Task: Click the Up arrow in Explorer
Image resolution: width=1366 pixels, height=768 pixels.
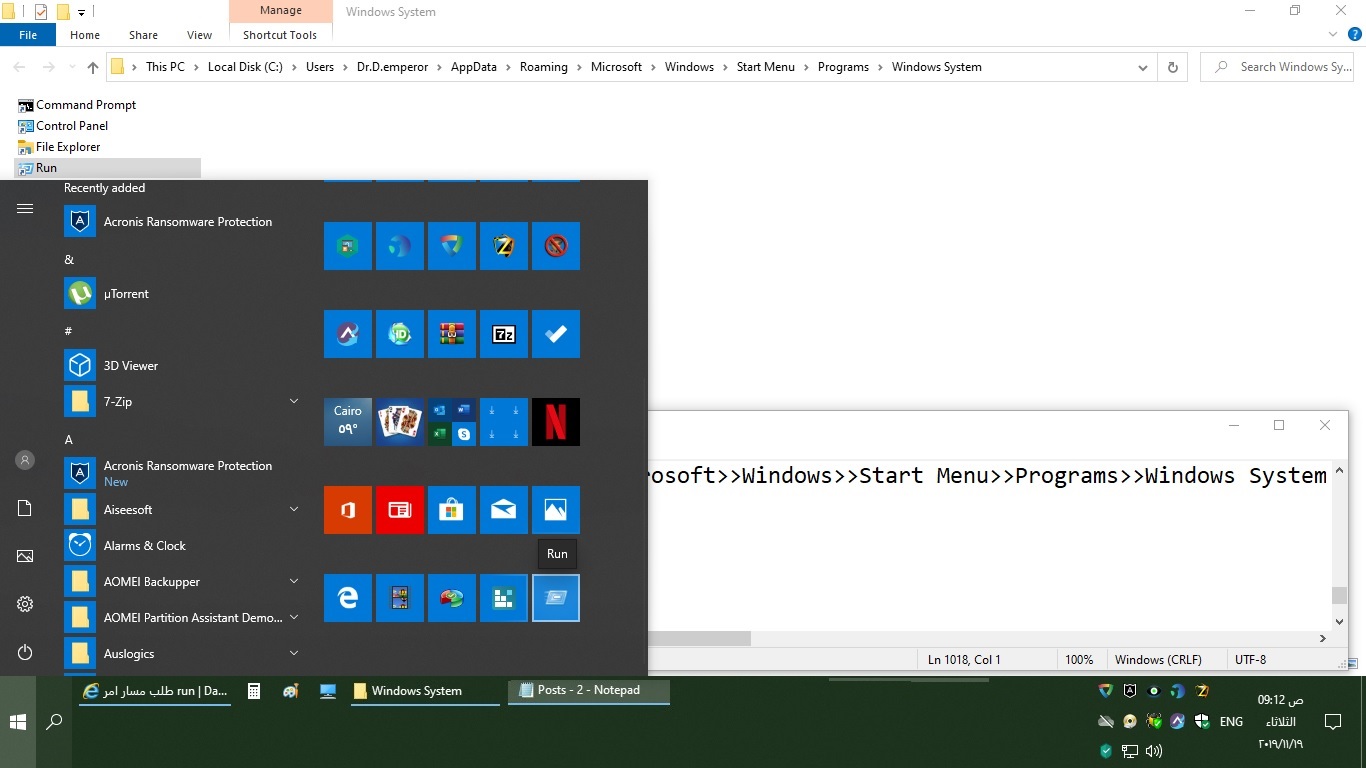Action: tap(93, 67)
